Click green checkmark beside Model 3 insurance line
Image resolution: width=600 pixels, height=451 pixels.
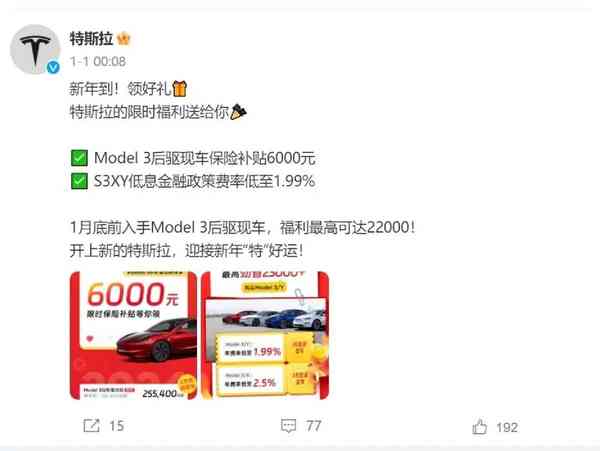(x=79, y=158)
